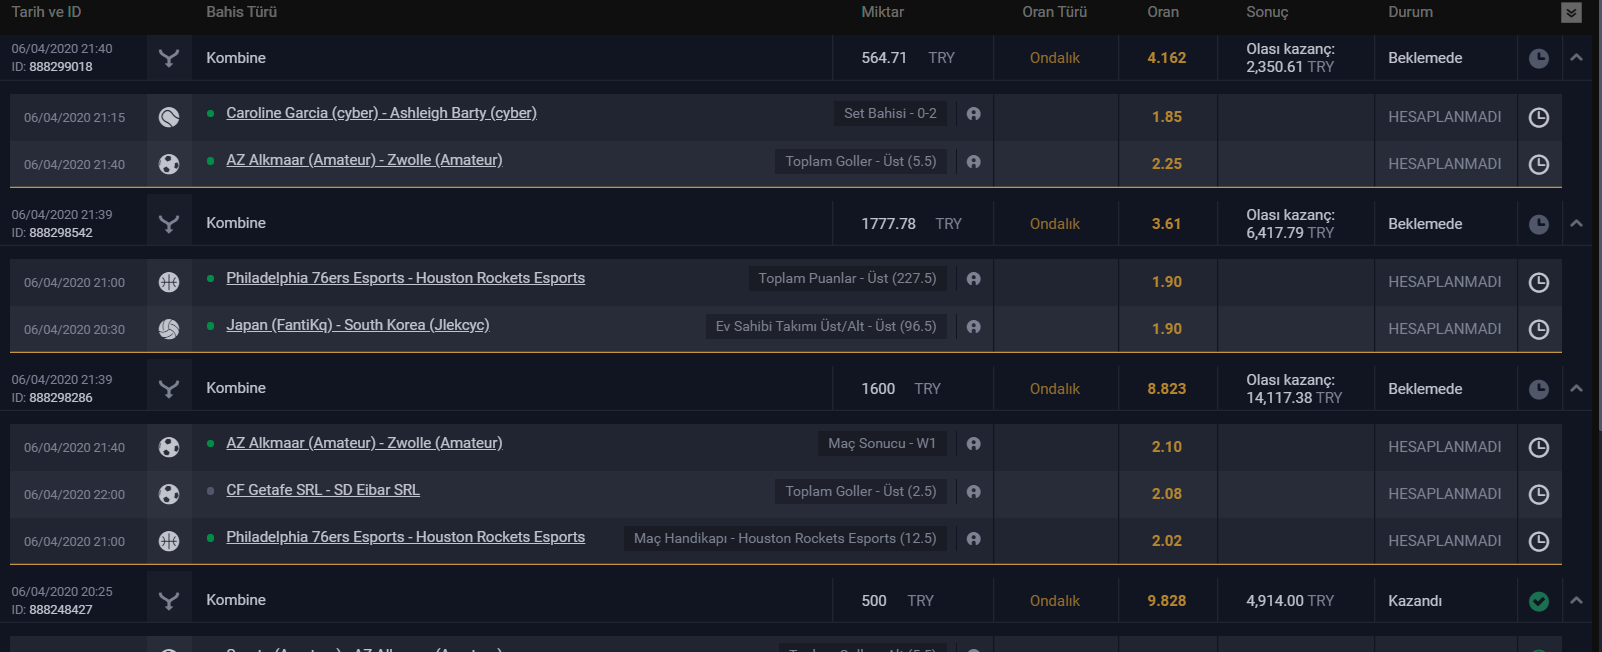Click the tennis icon beside the Caroline Garcia match
This screenshot has width=1602, height=652.
tap(169, 117)
